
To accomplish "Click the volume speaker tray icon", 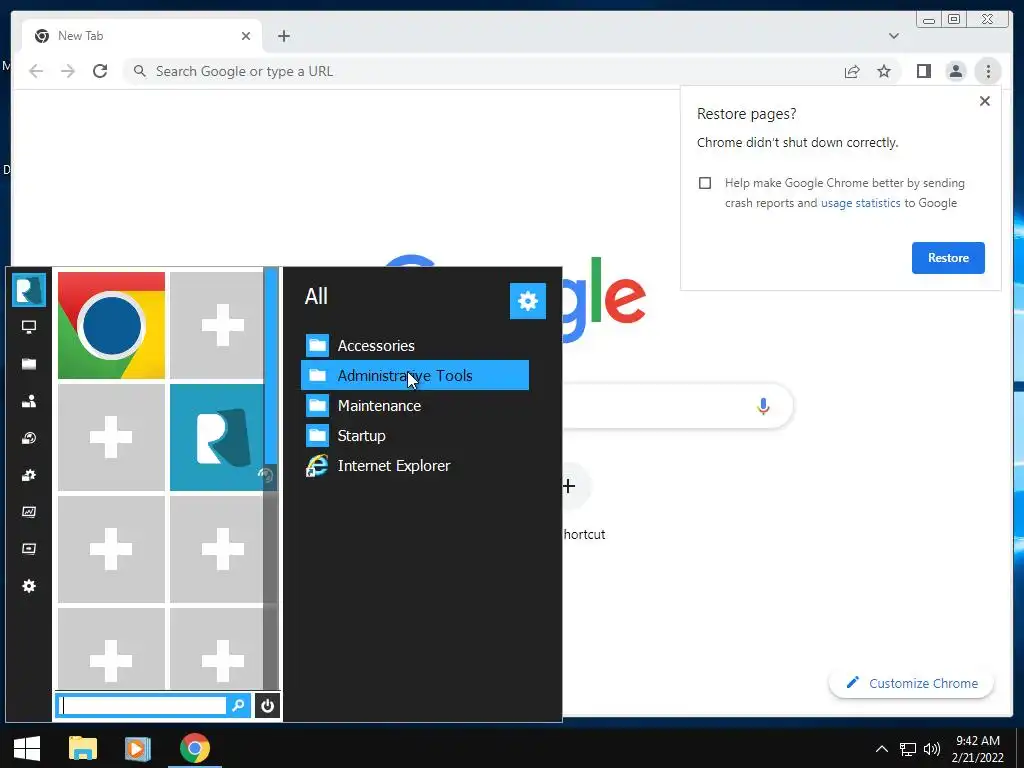I will (932, 749).
